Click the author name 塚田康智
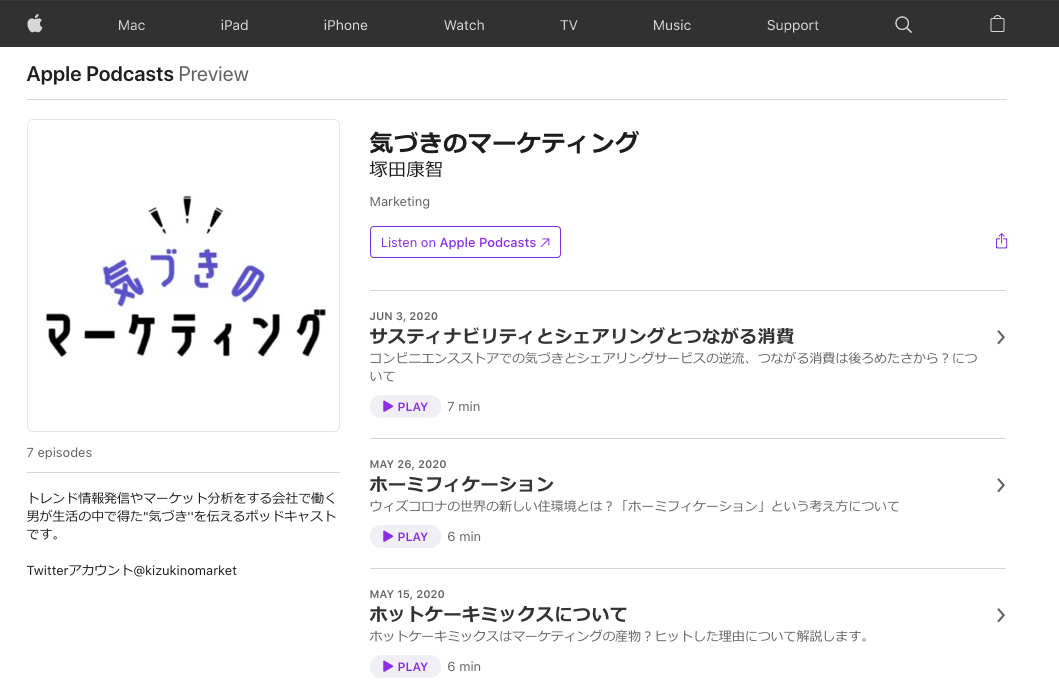The height and width of the screenshot is (682, 1059). coord(405,169)
